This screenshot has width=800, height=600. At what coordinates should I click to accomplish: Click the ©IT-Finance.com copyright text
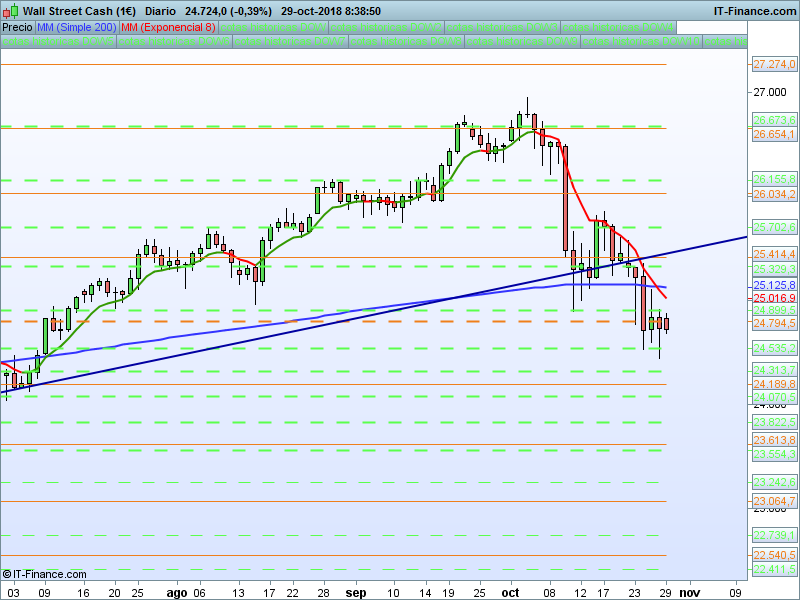(x=44, y=574)
